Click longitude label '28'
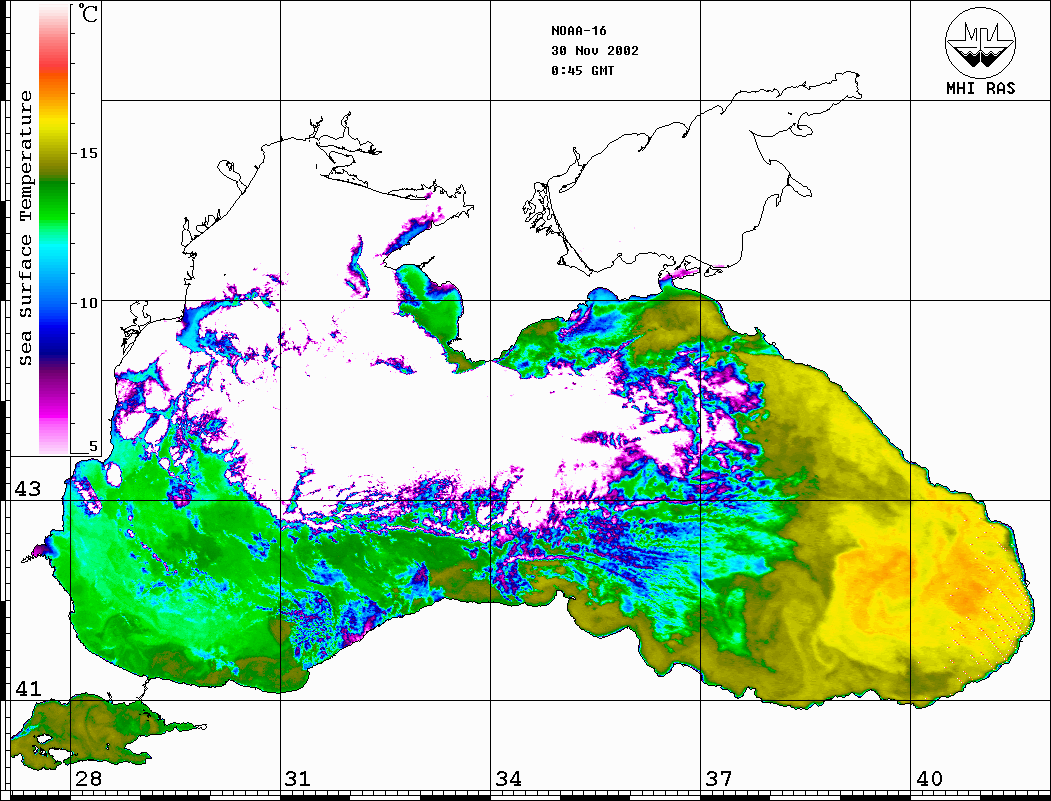 tap(88, 779)
